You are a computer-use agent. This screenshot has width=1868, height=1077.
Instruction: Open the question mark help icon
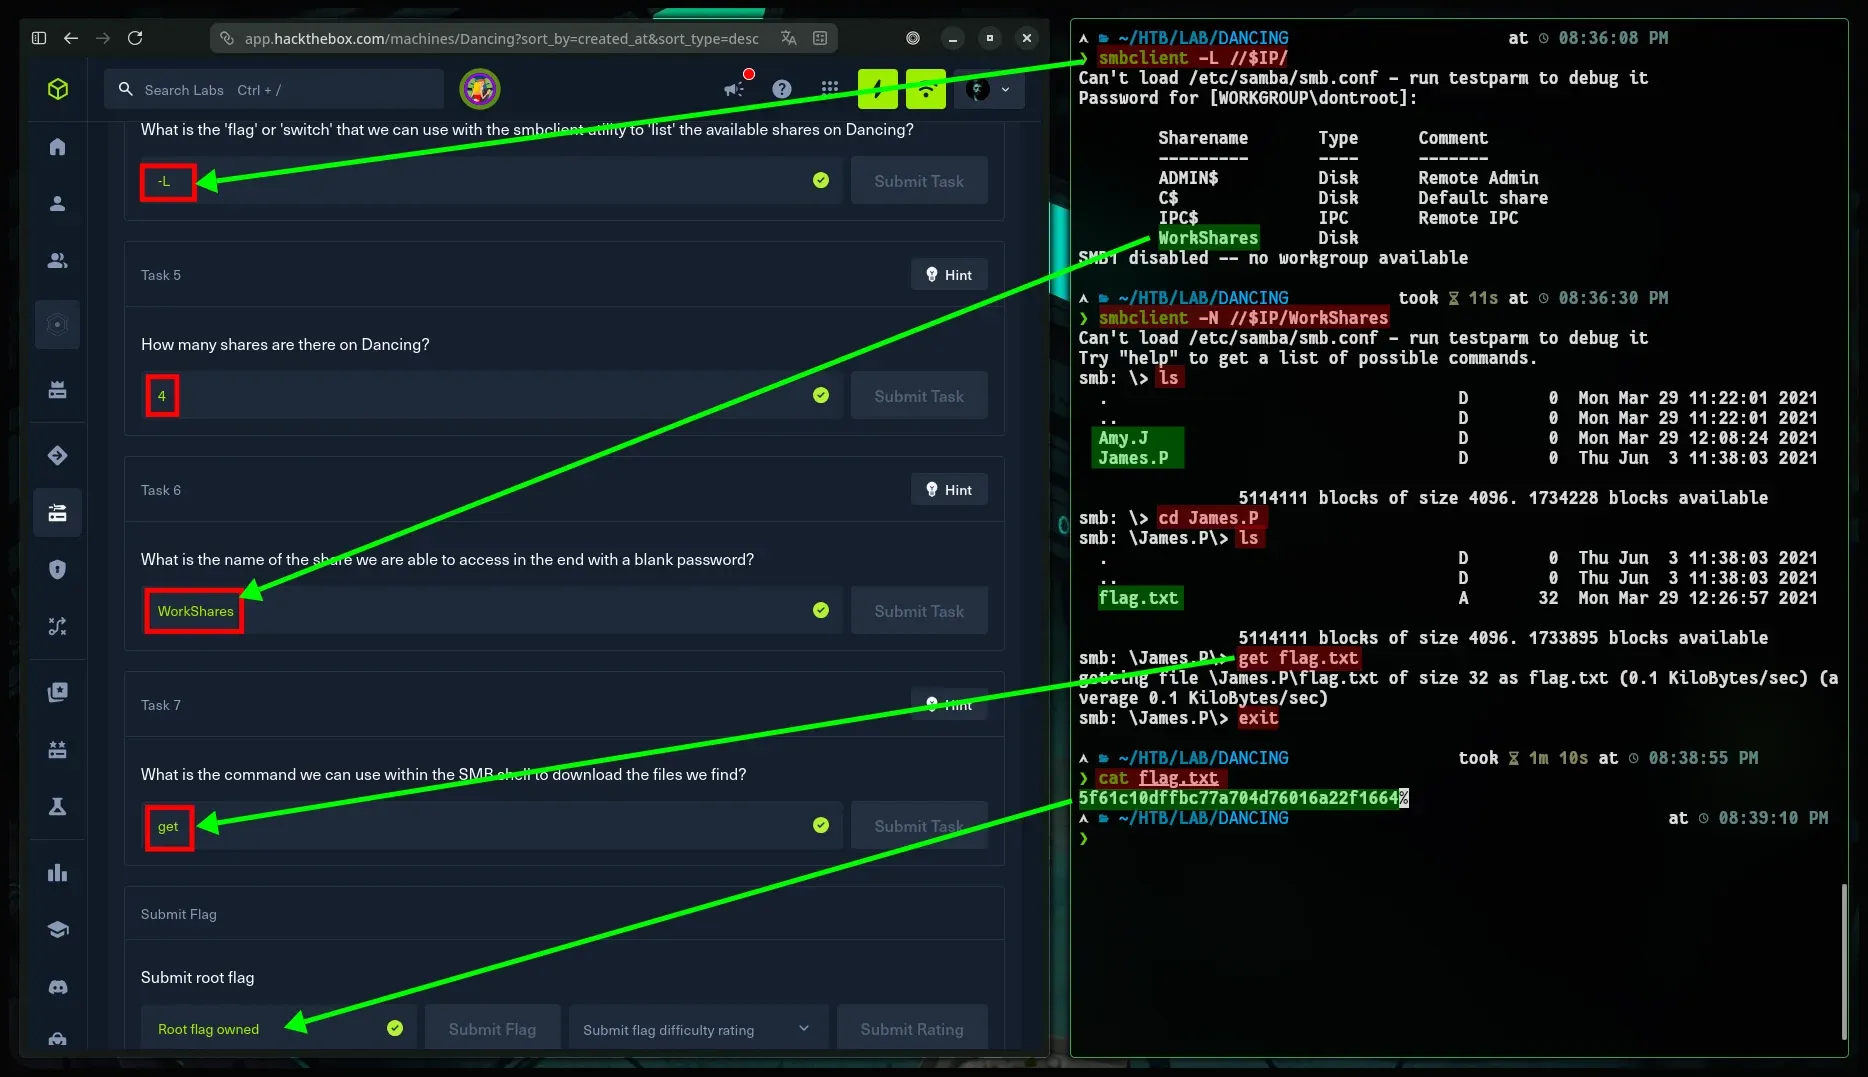782,89
